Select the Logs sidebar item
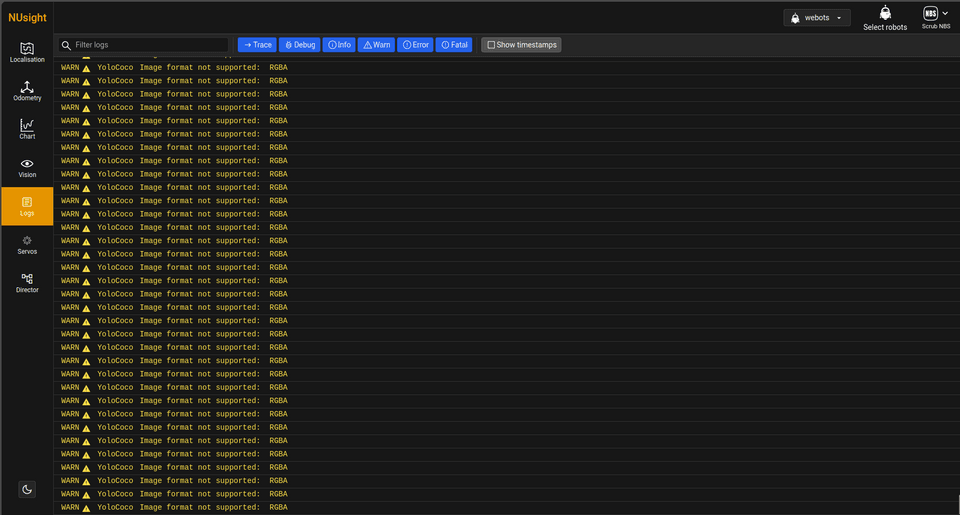 pos(27,206)
